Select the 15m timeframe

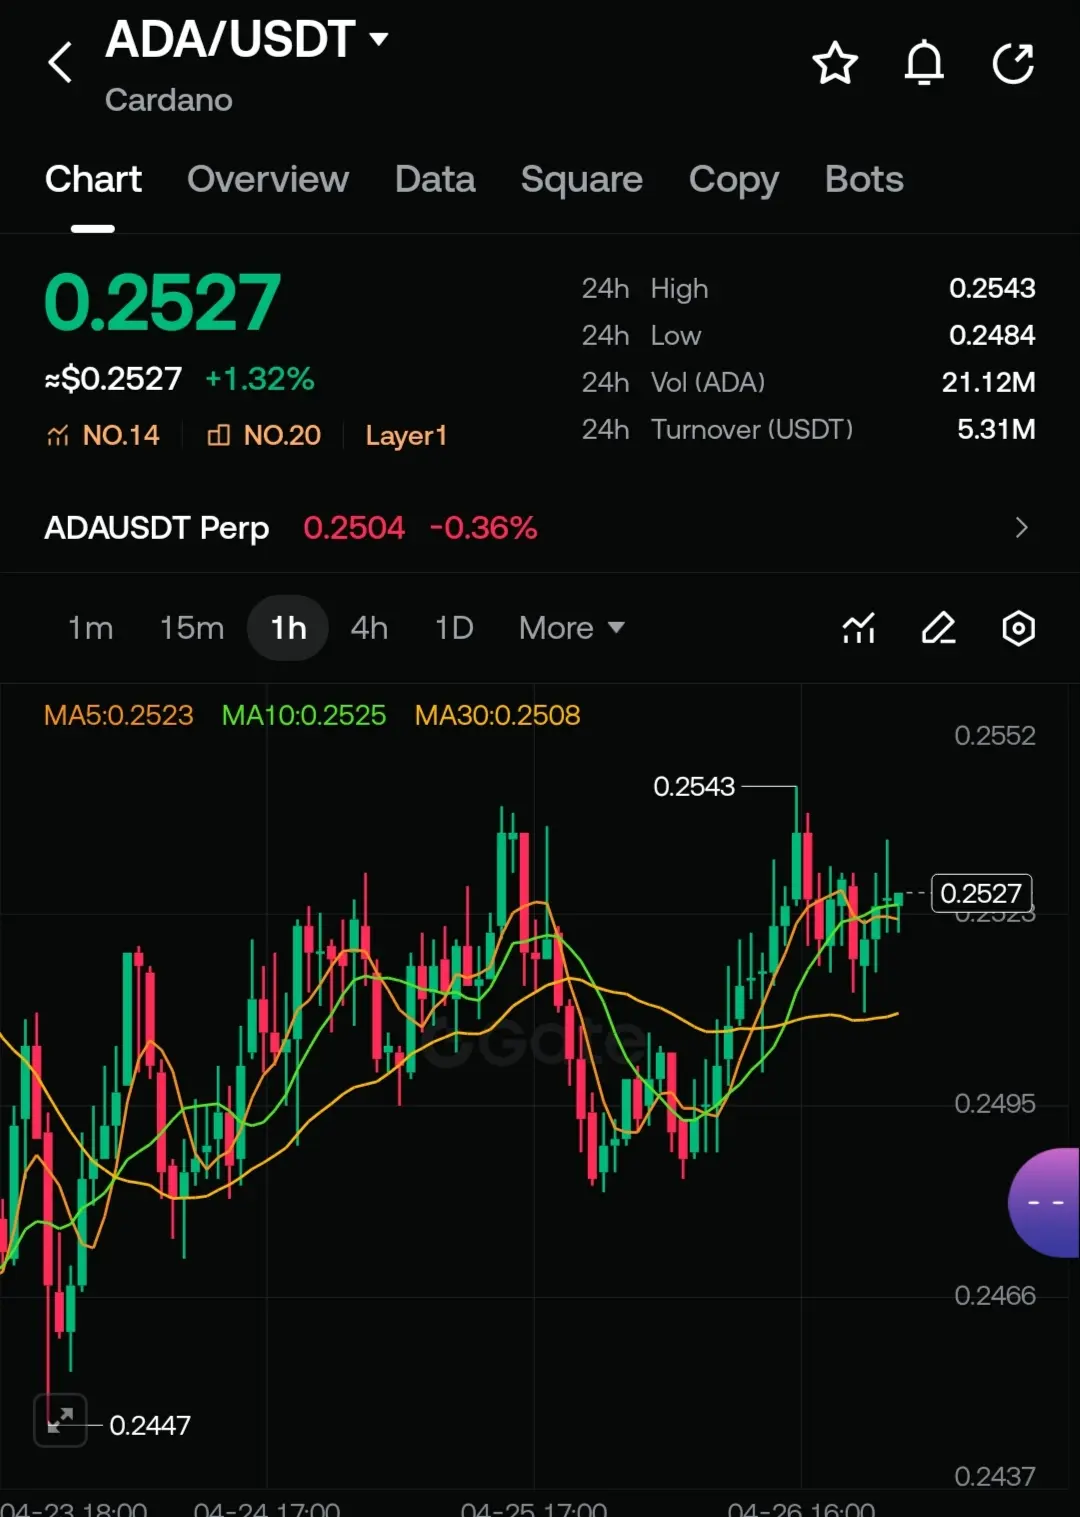(x=192, y=628)
